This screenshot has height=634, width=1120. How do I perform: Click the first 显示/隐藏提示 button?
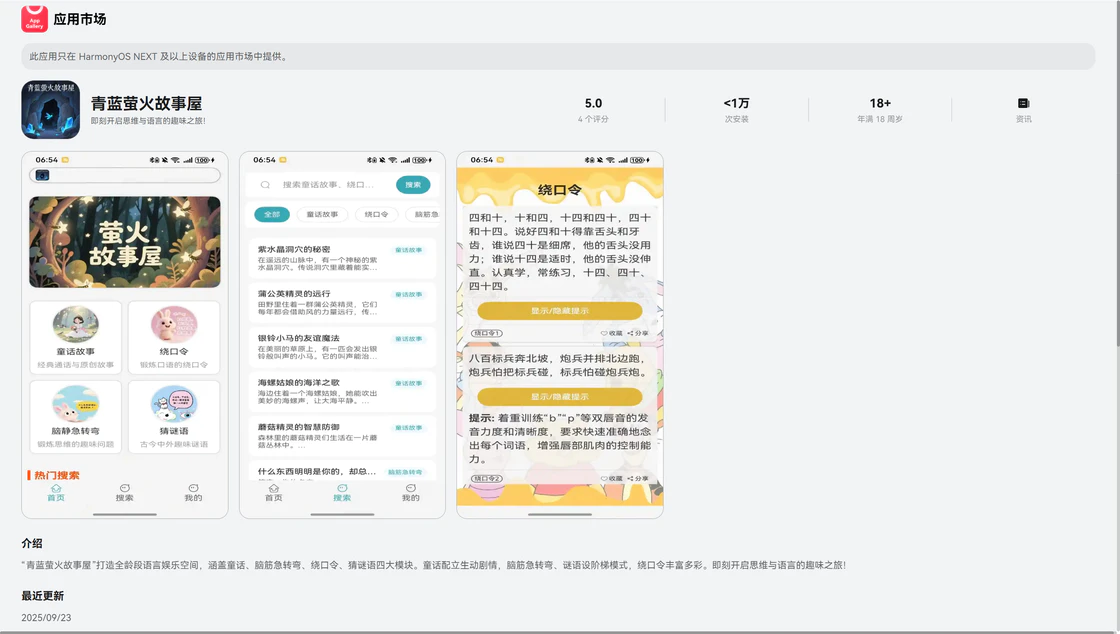point(560,311)
